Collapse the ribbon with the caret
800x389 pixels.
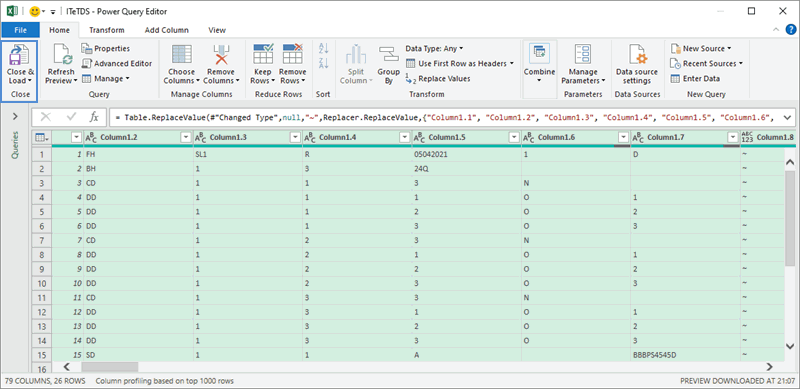click(776, 30)
